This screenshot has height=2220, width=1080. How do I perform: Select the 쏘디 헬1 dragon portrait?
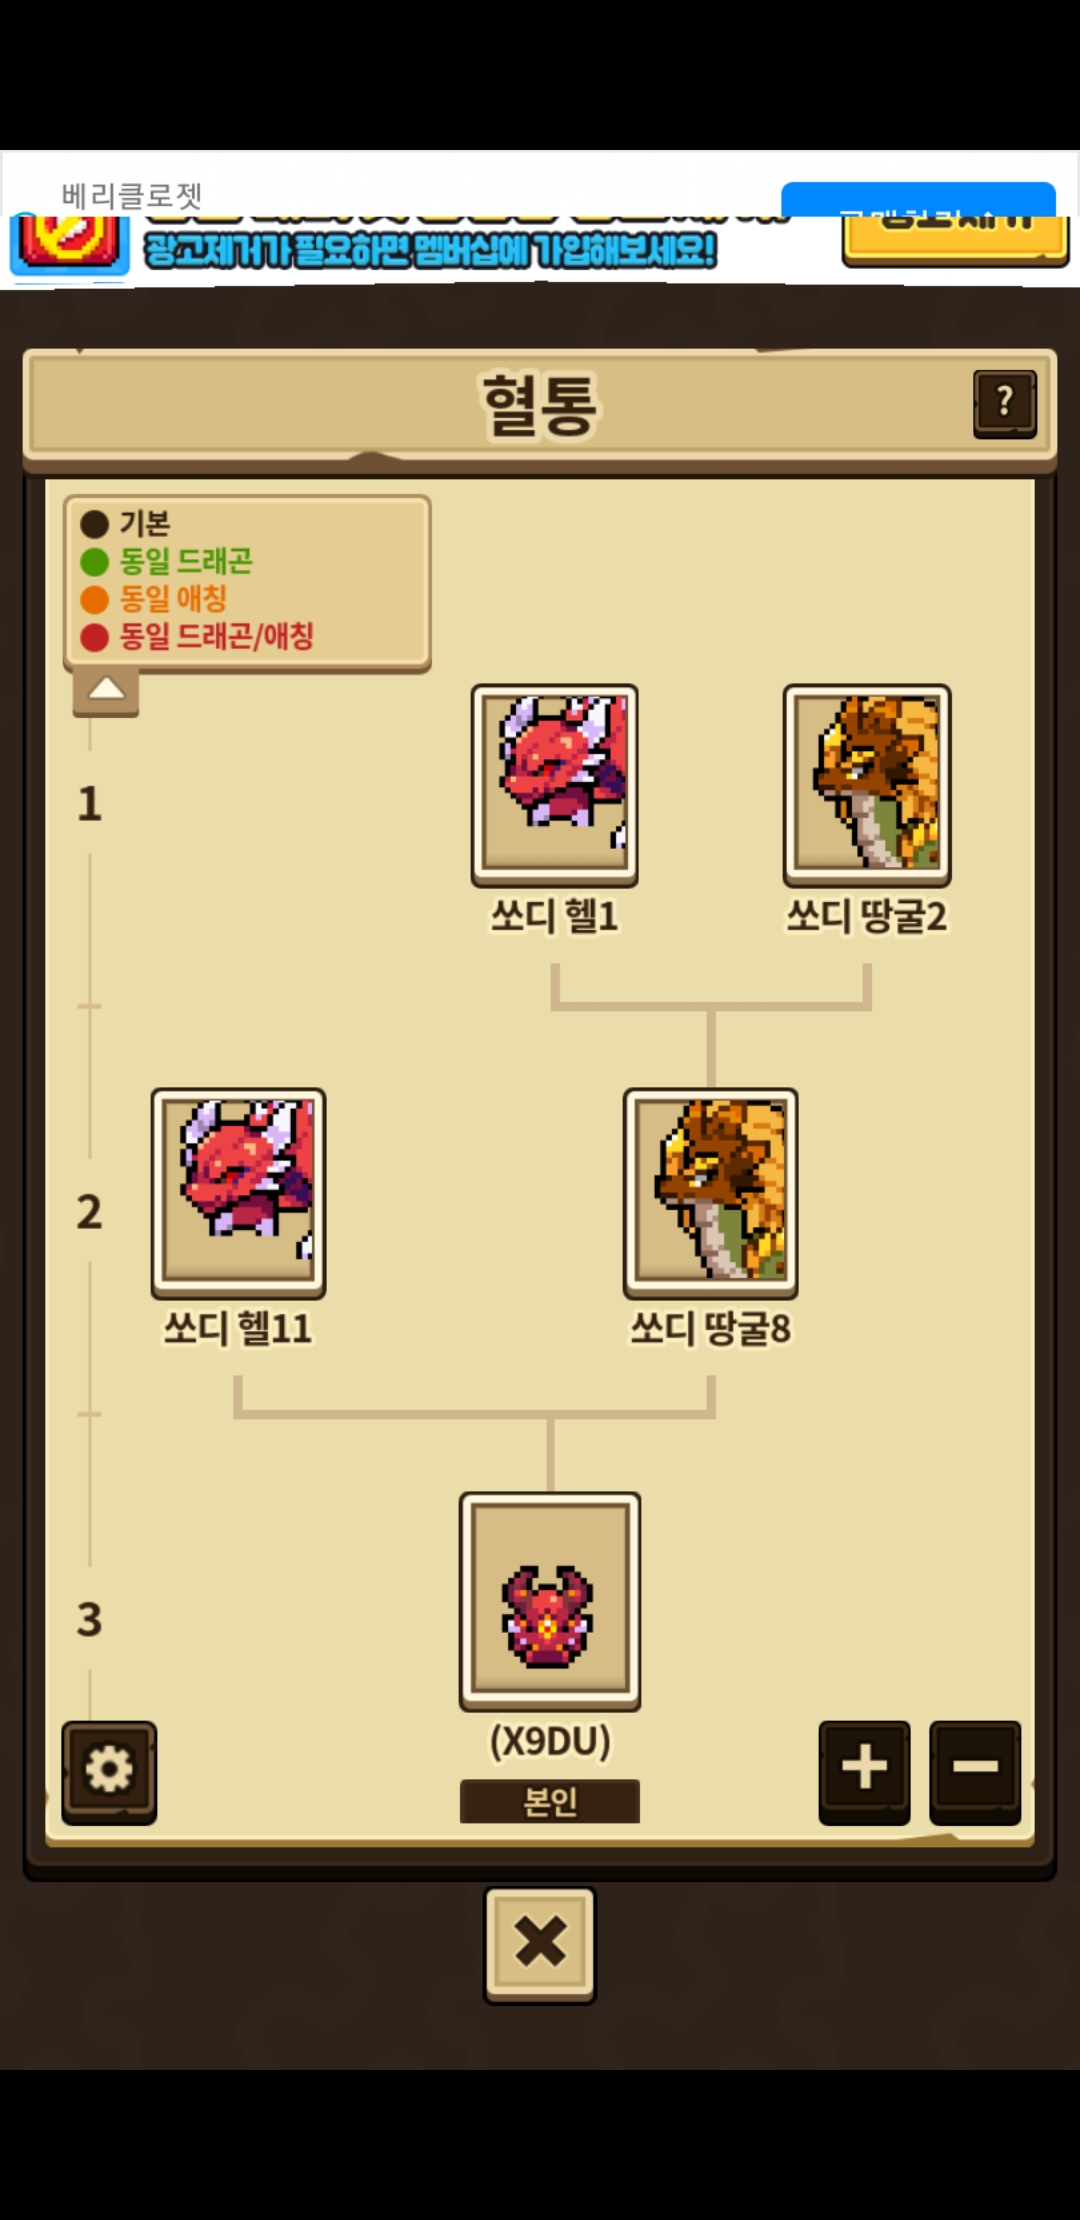[555, 785]
